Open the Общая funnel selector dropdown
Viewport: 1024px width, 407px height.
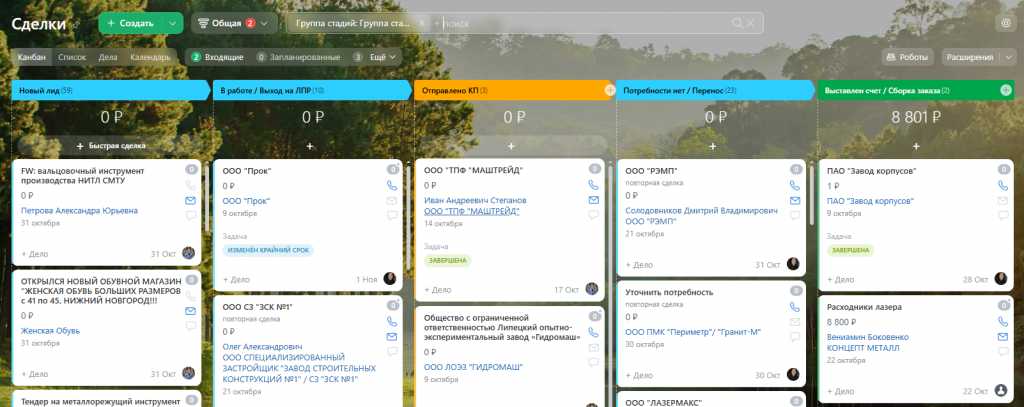click(233, 23)
